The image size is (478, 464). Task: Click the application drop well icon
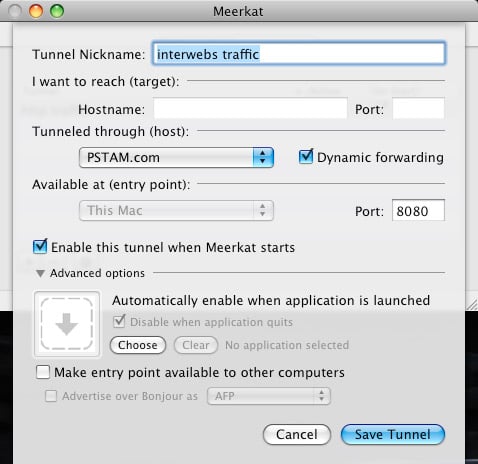tap(67, 324)
